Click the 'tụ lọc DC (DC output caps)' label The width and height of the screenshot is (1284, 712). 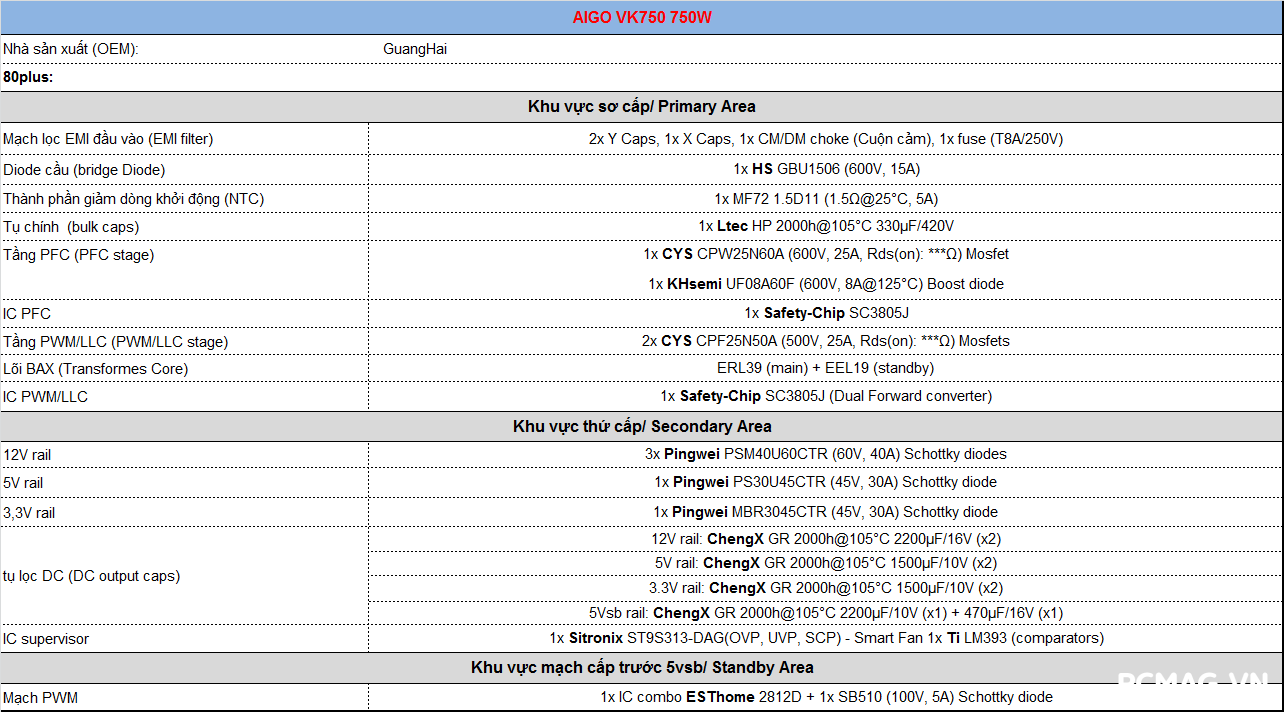pyautogui.click(x=91, y=576)
